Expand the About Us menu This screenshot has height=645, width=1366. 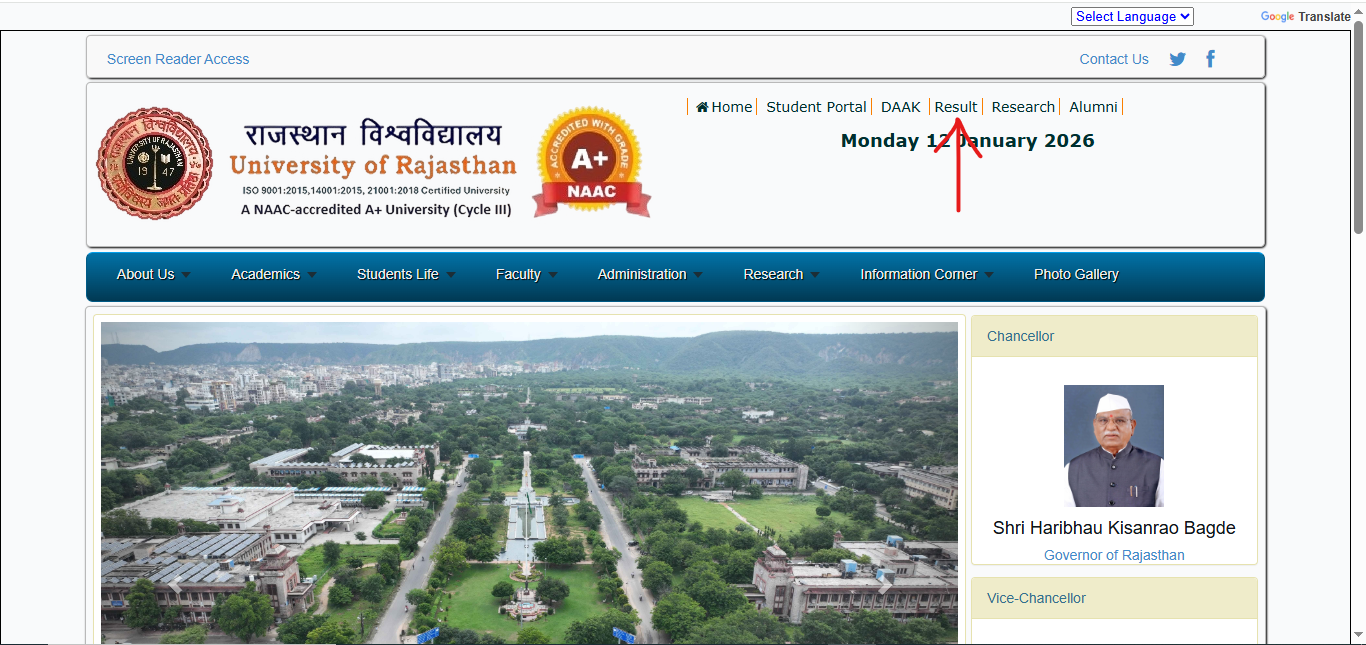coord(153,275)
